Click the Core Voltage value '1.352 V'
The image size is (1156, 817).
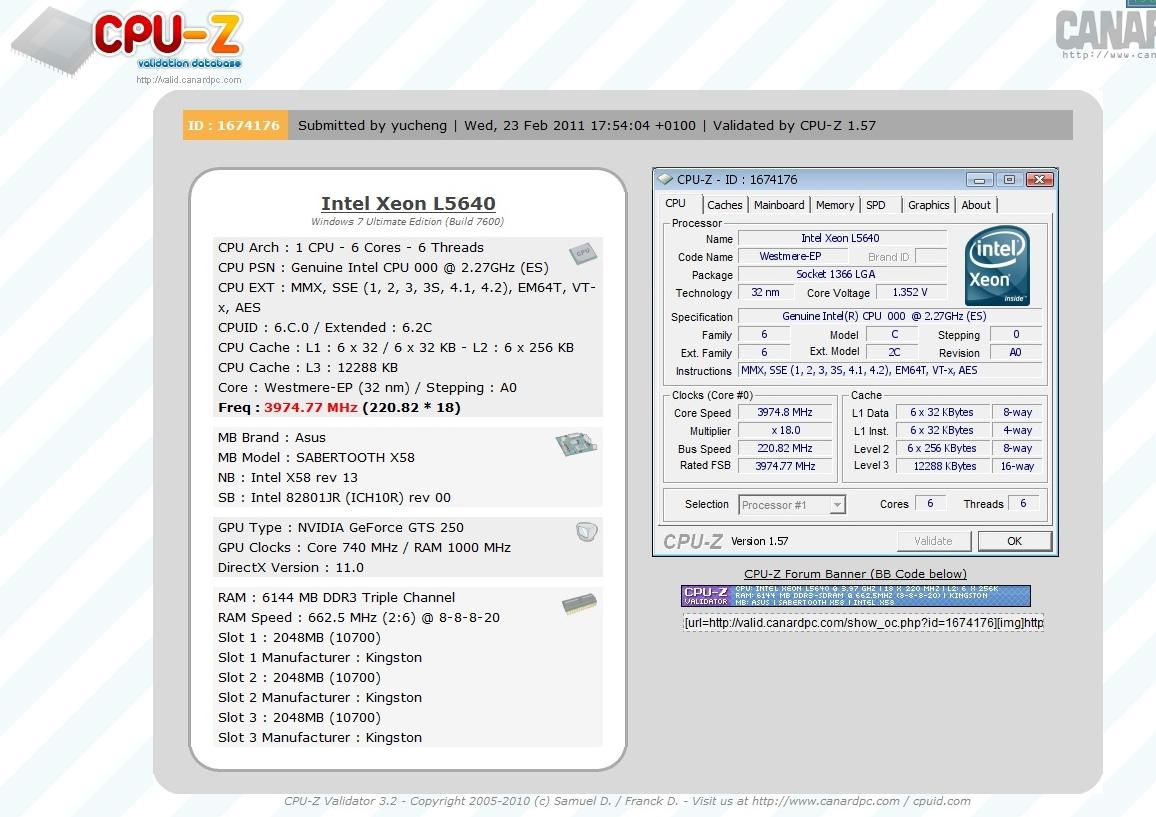point(910,293)
